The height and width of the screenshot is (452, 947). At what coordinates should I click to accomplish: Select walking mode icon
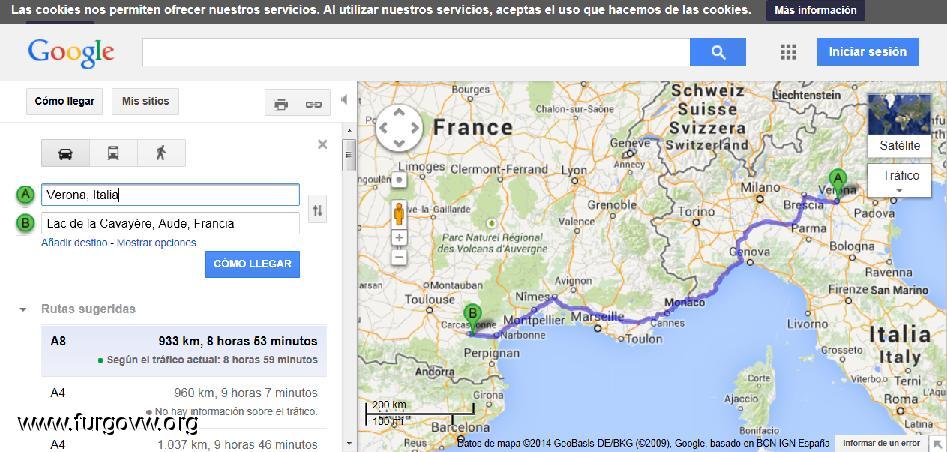tap(161, 153)
